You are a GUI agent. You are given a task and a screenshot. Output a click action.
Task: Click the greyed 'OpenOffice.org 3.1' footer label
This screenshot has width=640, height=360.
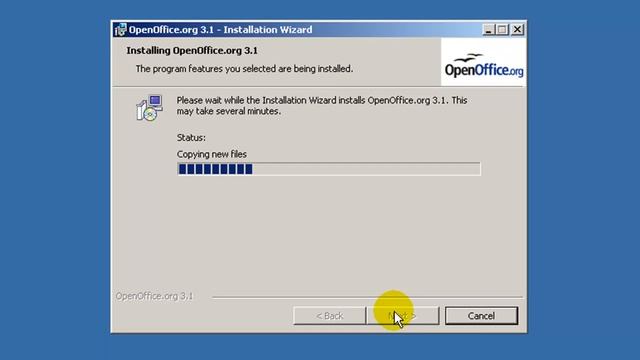(x=154, y=296)
